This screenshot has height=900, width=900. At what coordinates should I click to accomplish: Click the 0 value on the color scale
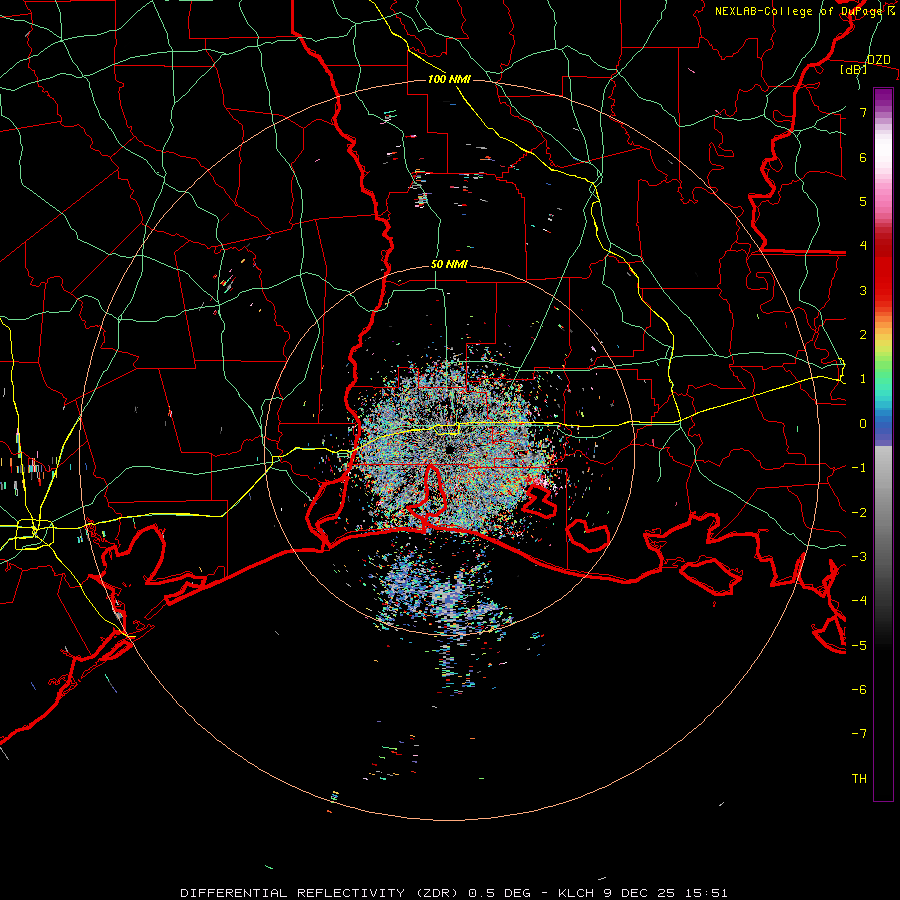click(x=863, y=424)
